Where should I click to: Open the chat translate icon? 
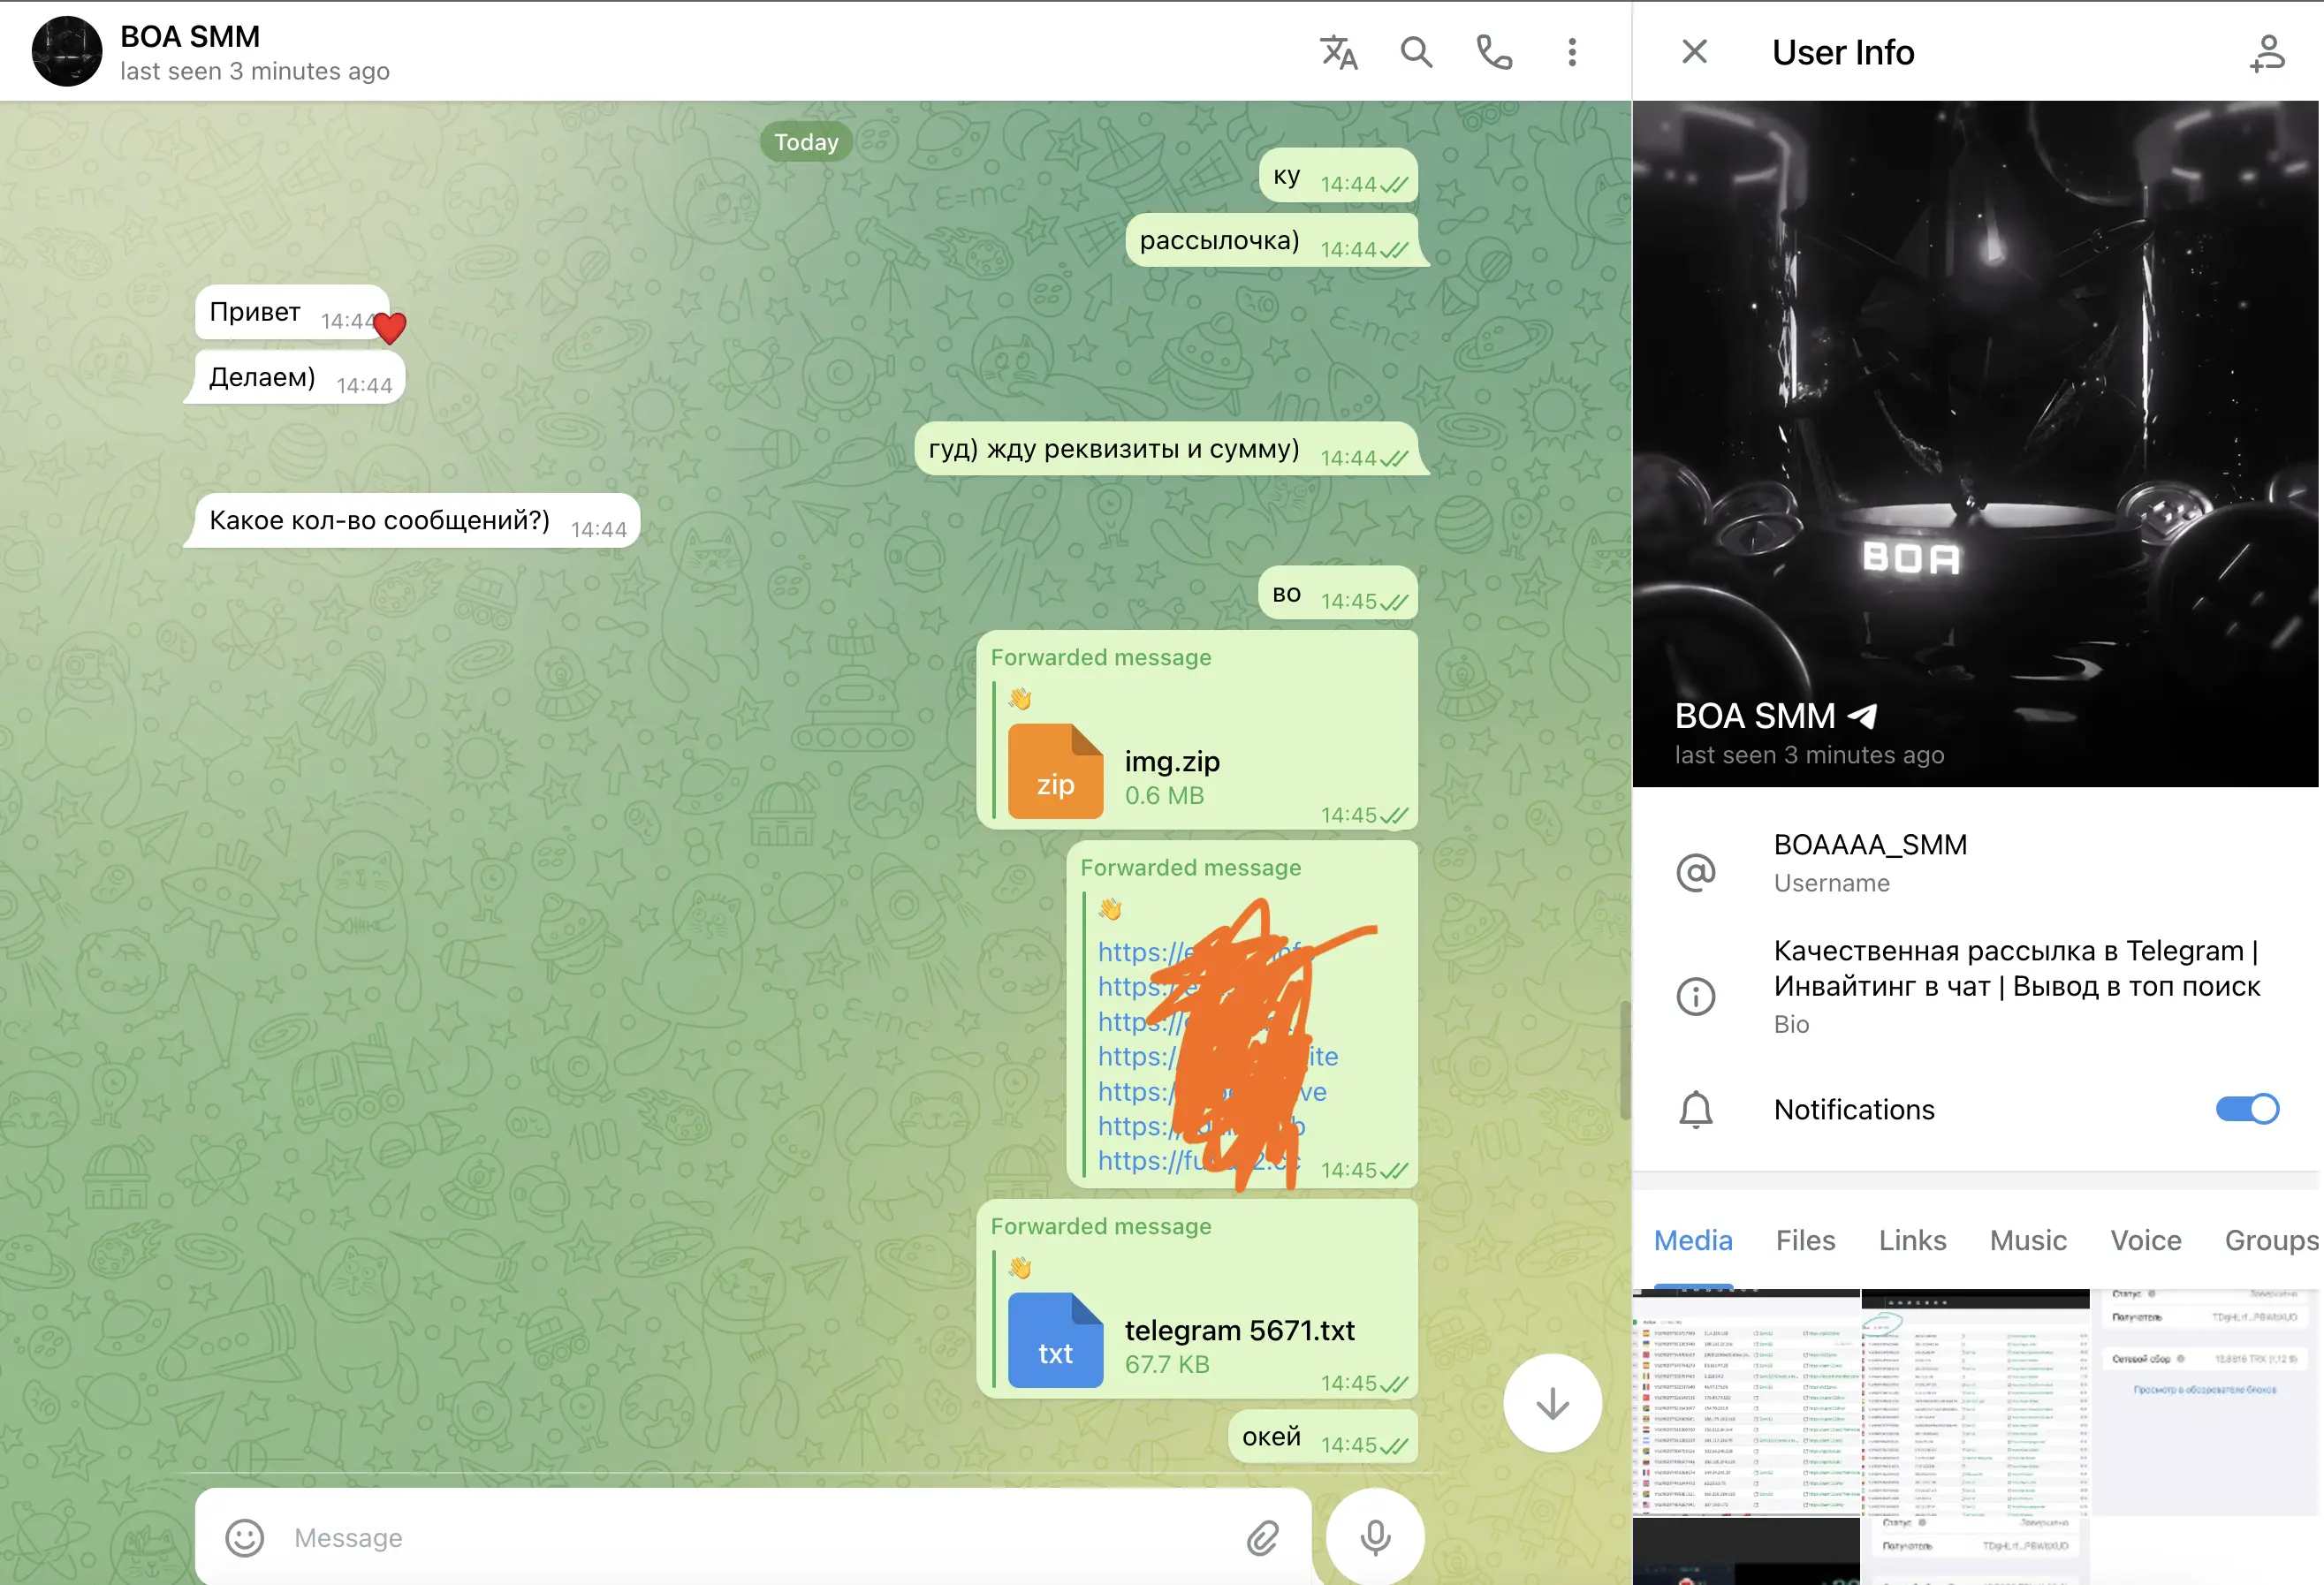[1338, 52]
